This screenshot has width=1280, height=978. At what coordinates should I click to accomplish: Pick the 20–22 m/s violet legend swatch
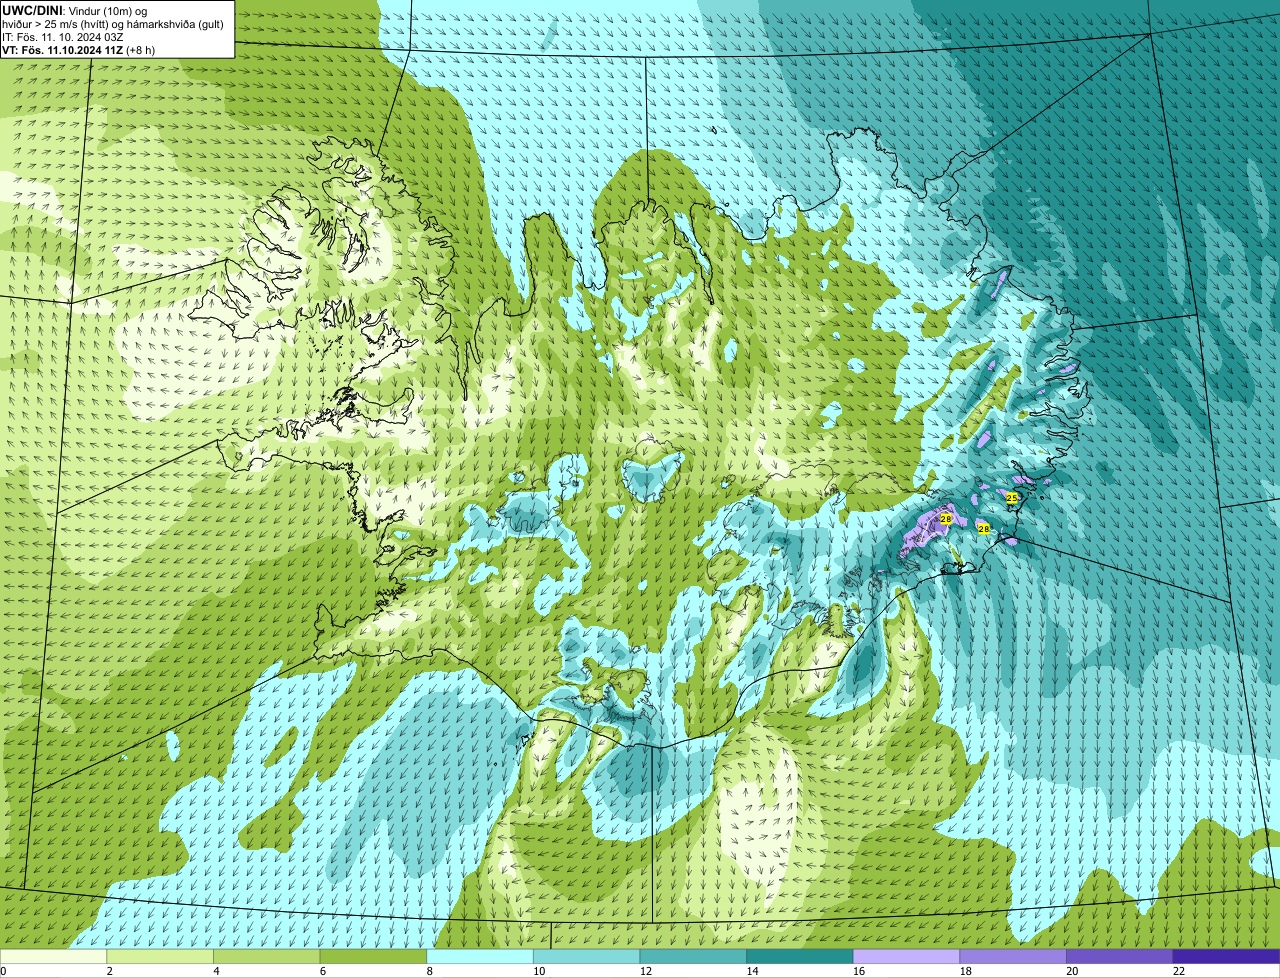(1119, 956)
